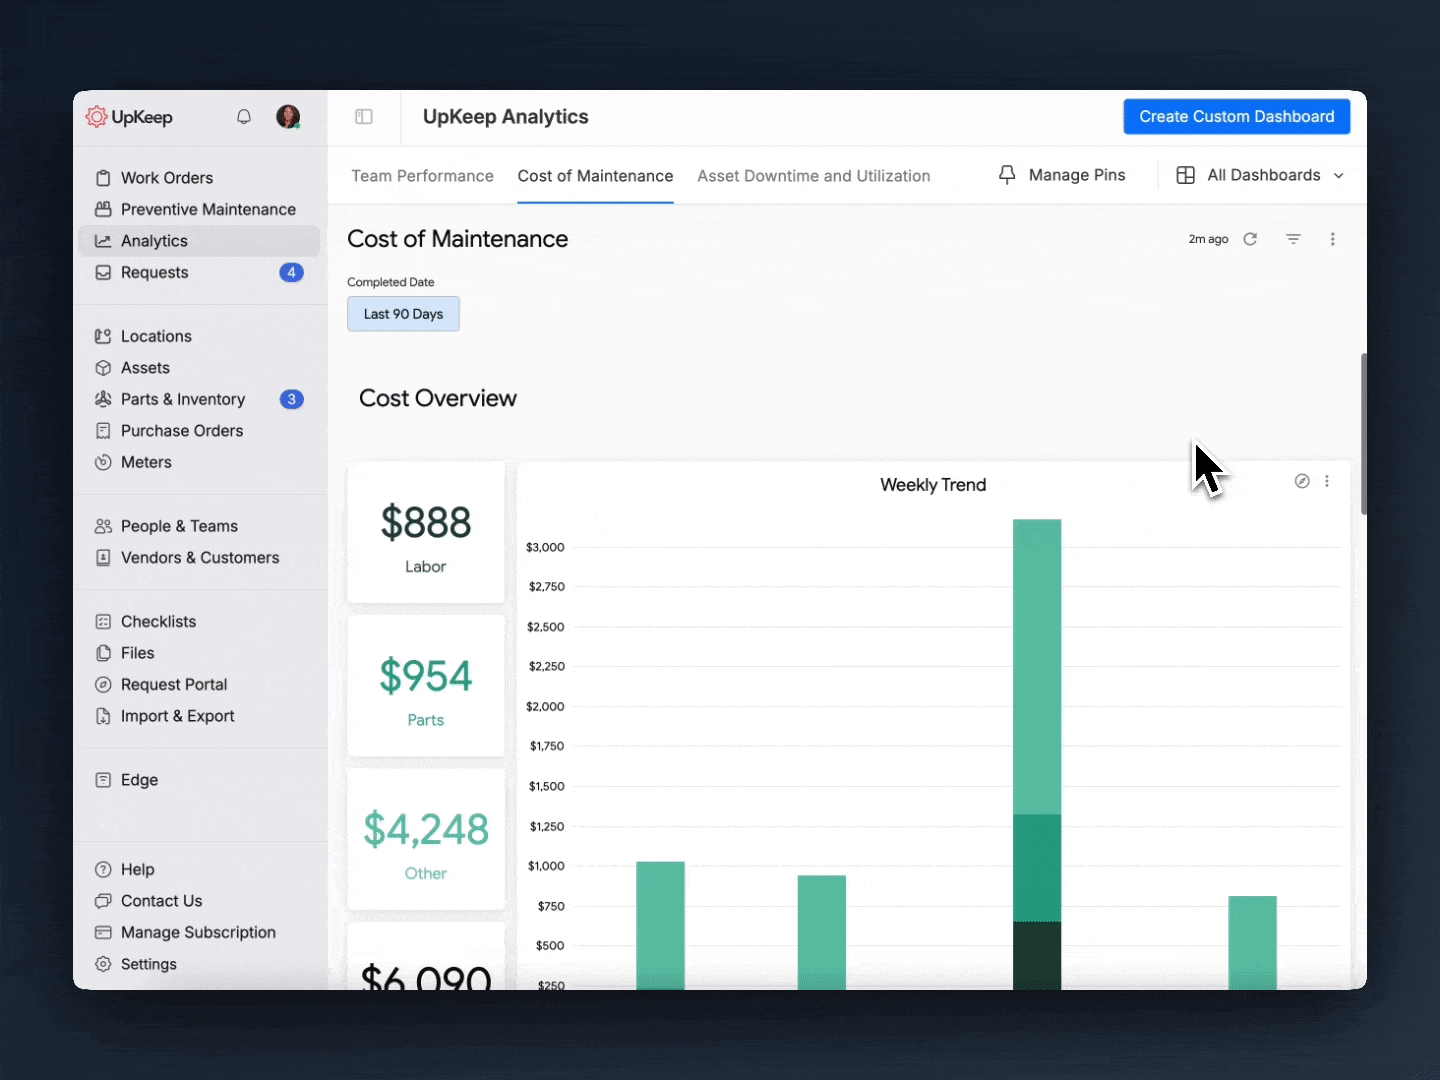Click the UpKeep gear logo icon
This screenshot has width=1440, height=1080.
point(96,117)
